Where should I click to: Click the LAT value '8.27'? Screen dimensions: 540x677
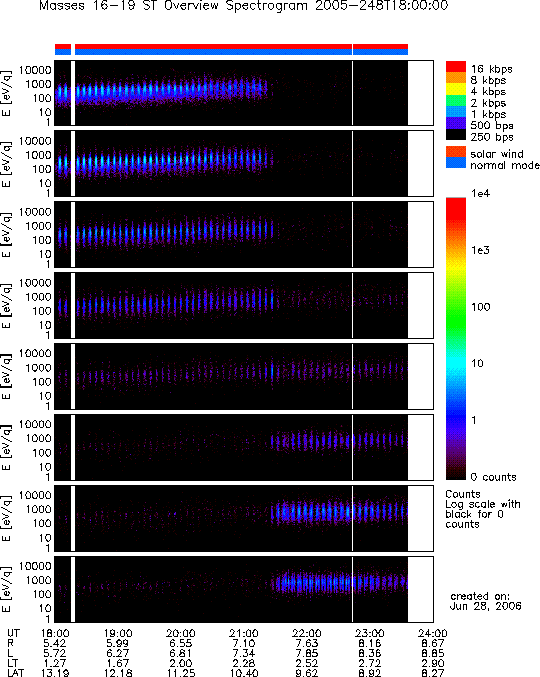(433, 673)
